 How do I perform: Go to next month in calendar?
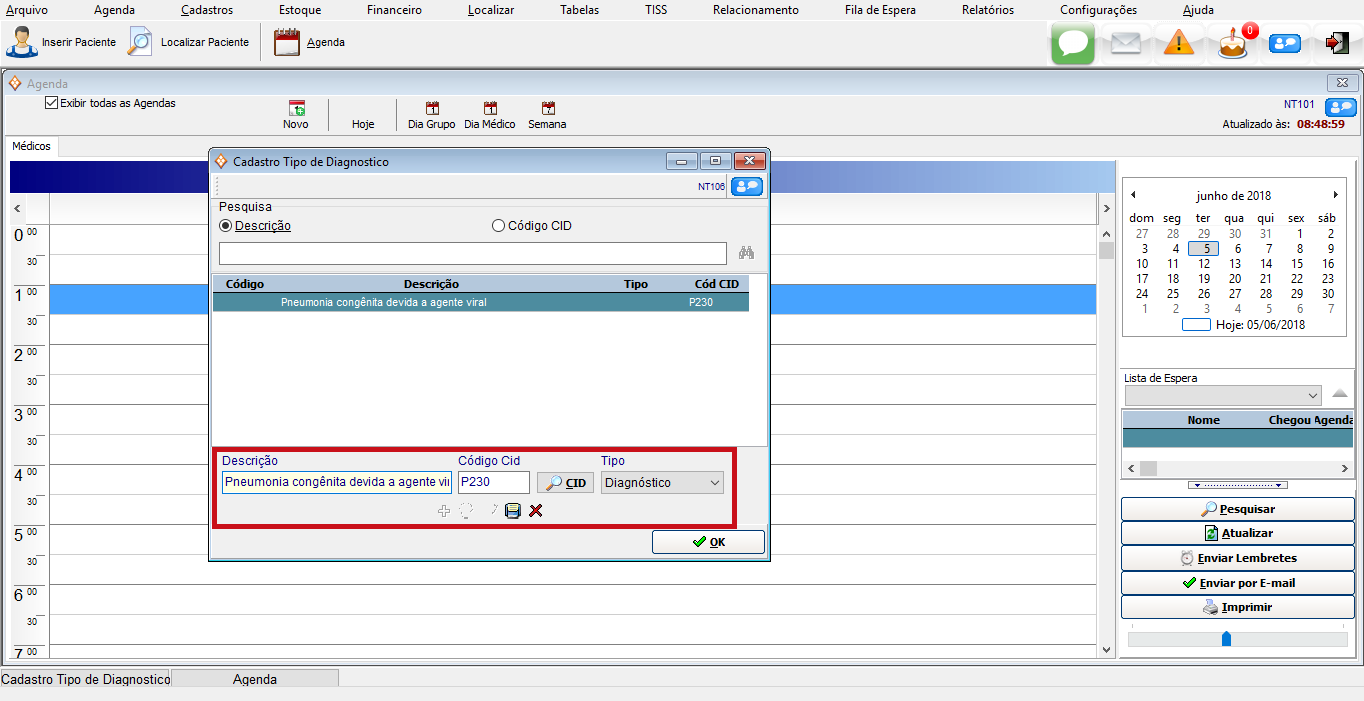tap(1335, 195)
